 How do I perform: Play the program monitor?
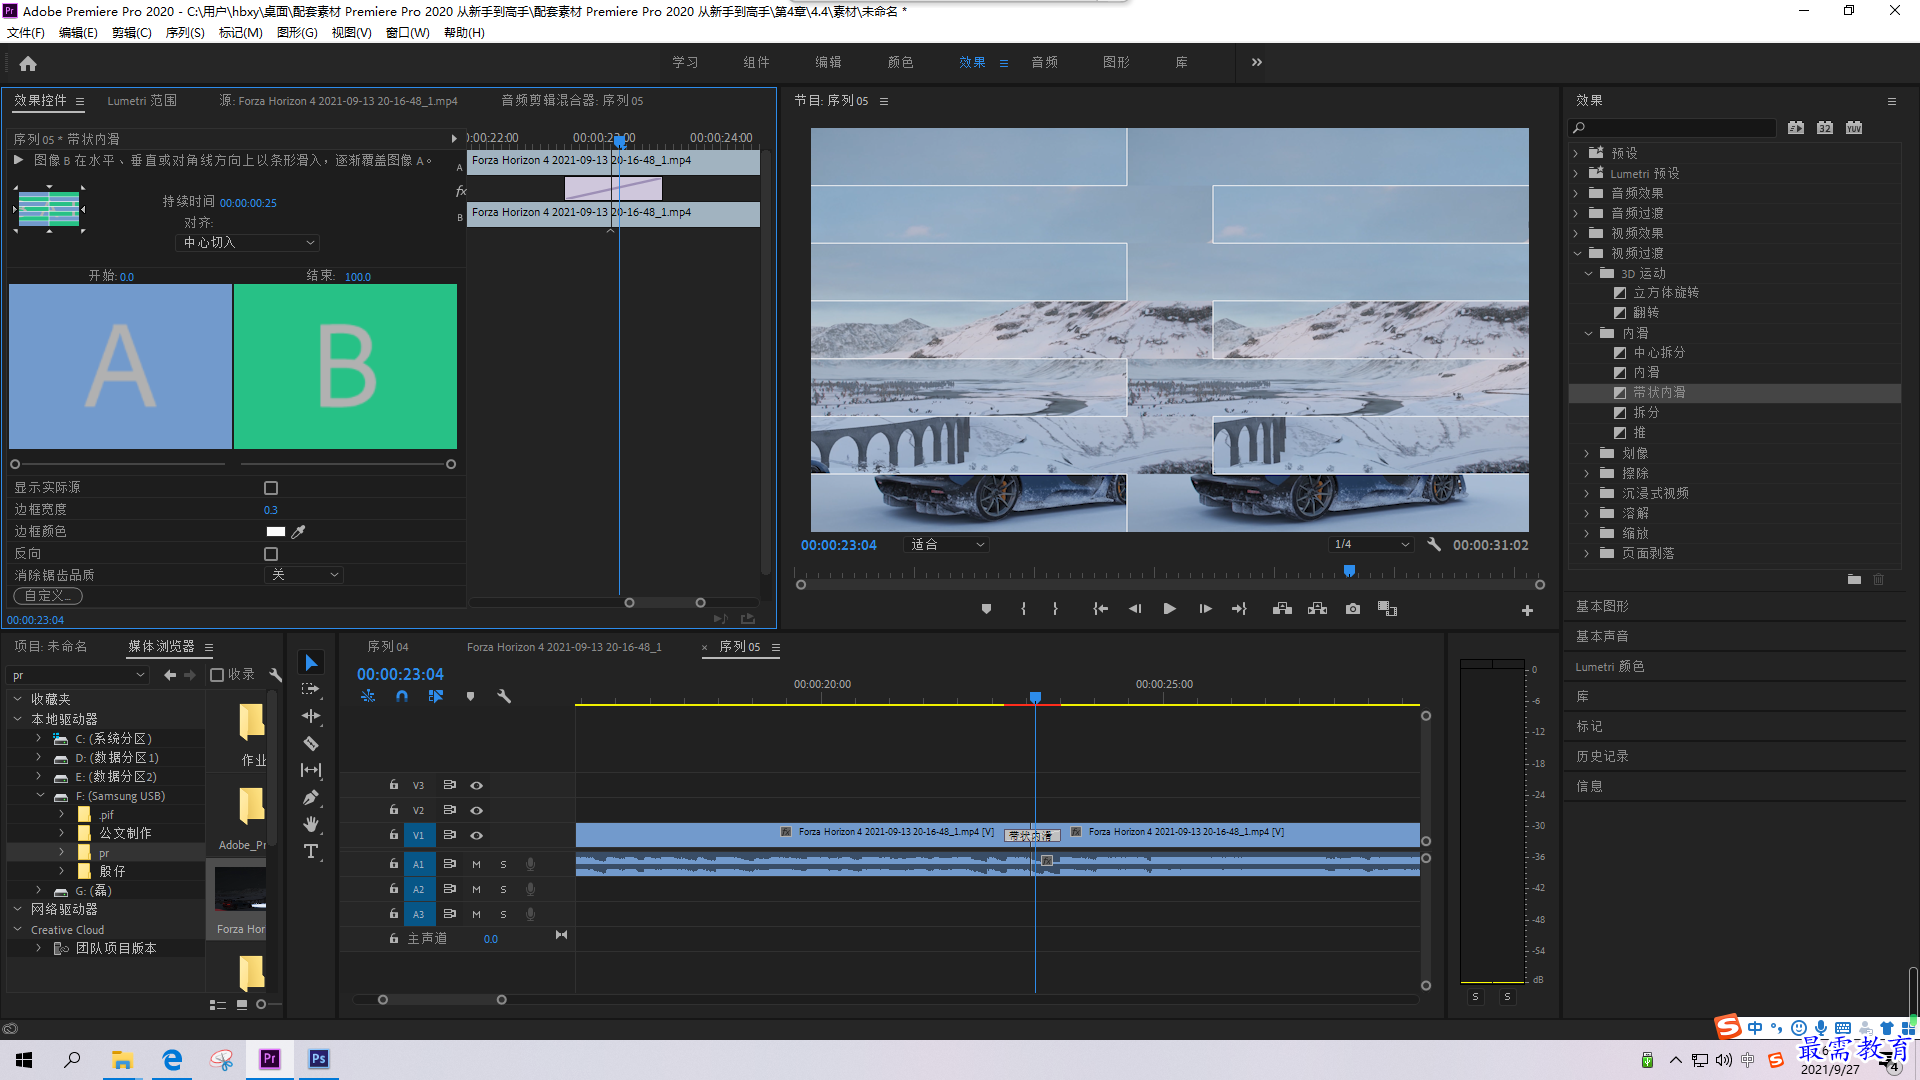(1169, 608)
